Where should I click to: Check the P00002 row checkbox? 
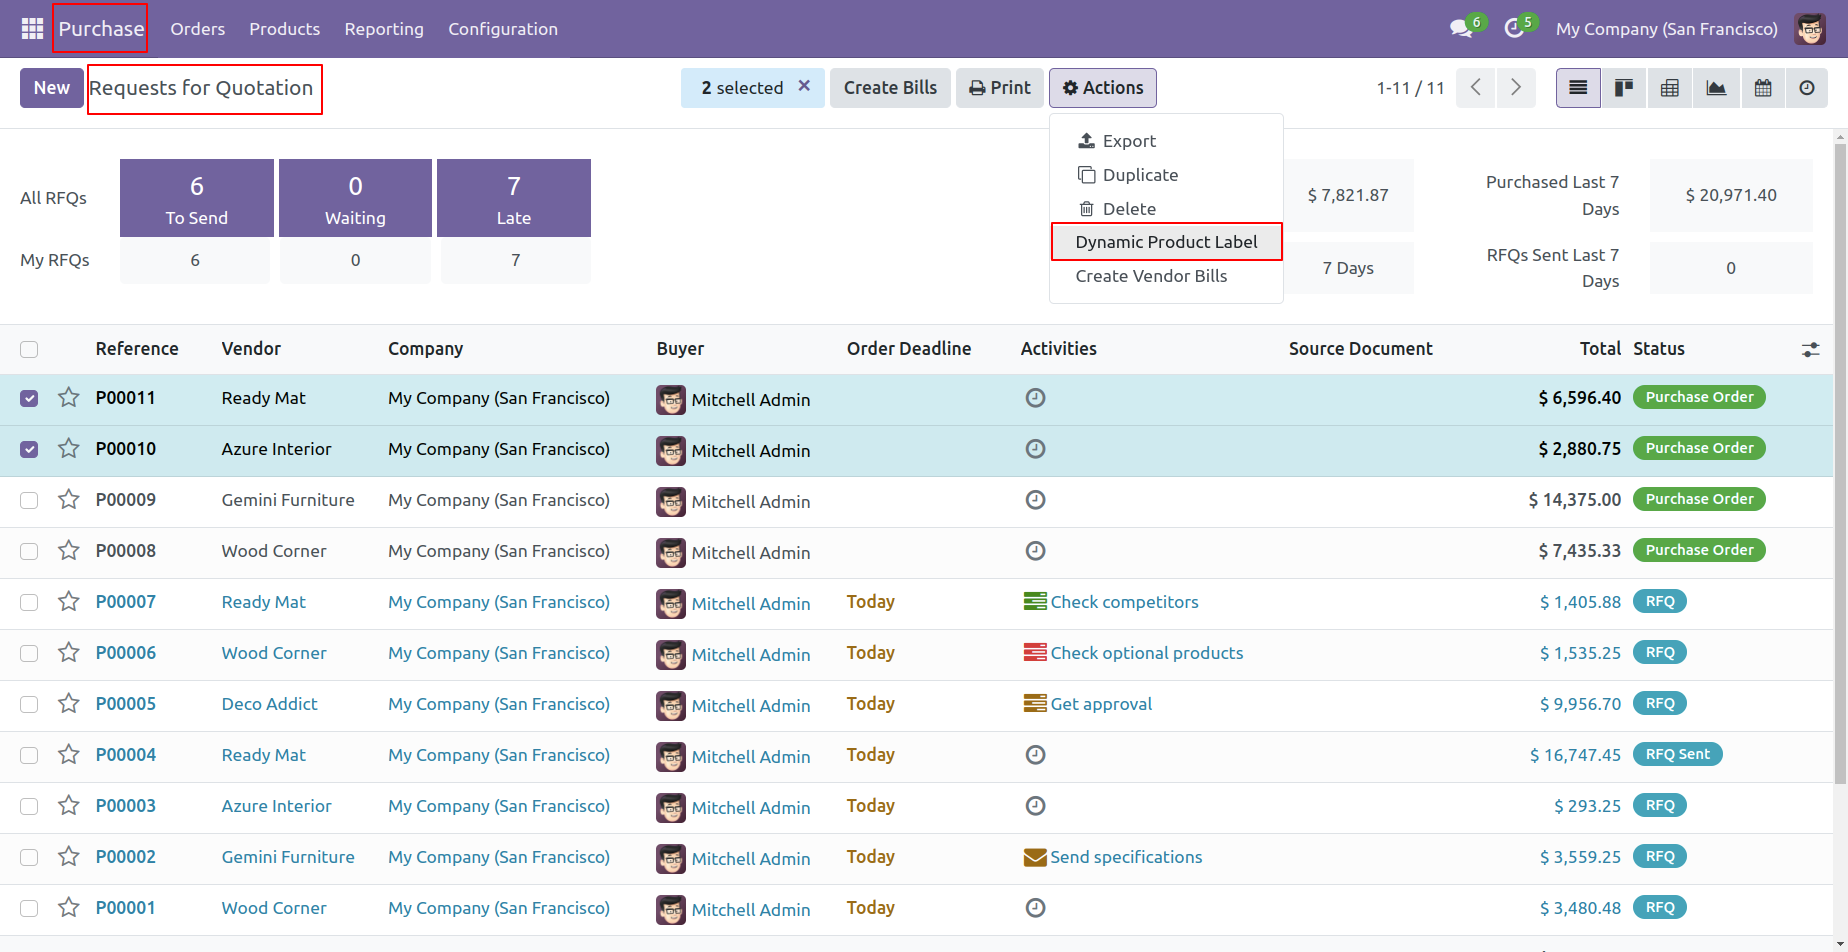[29, 857]
